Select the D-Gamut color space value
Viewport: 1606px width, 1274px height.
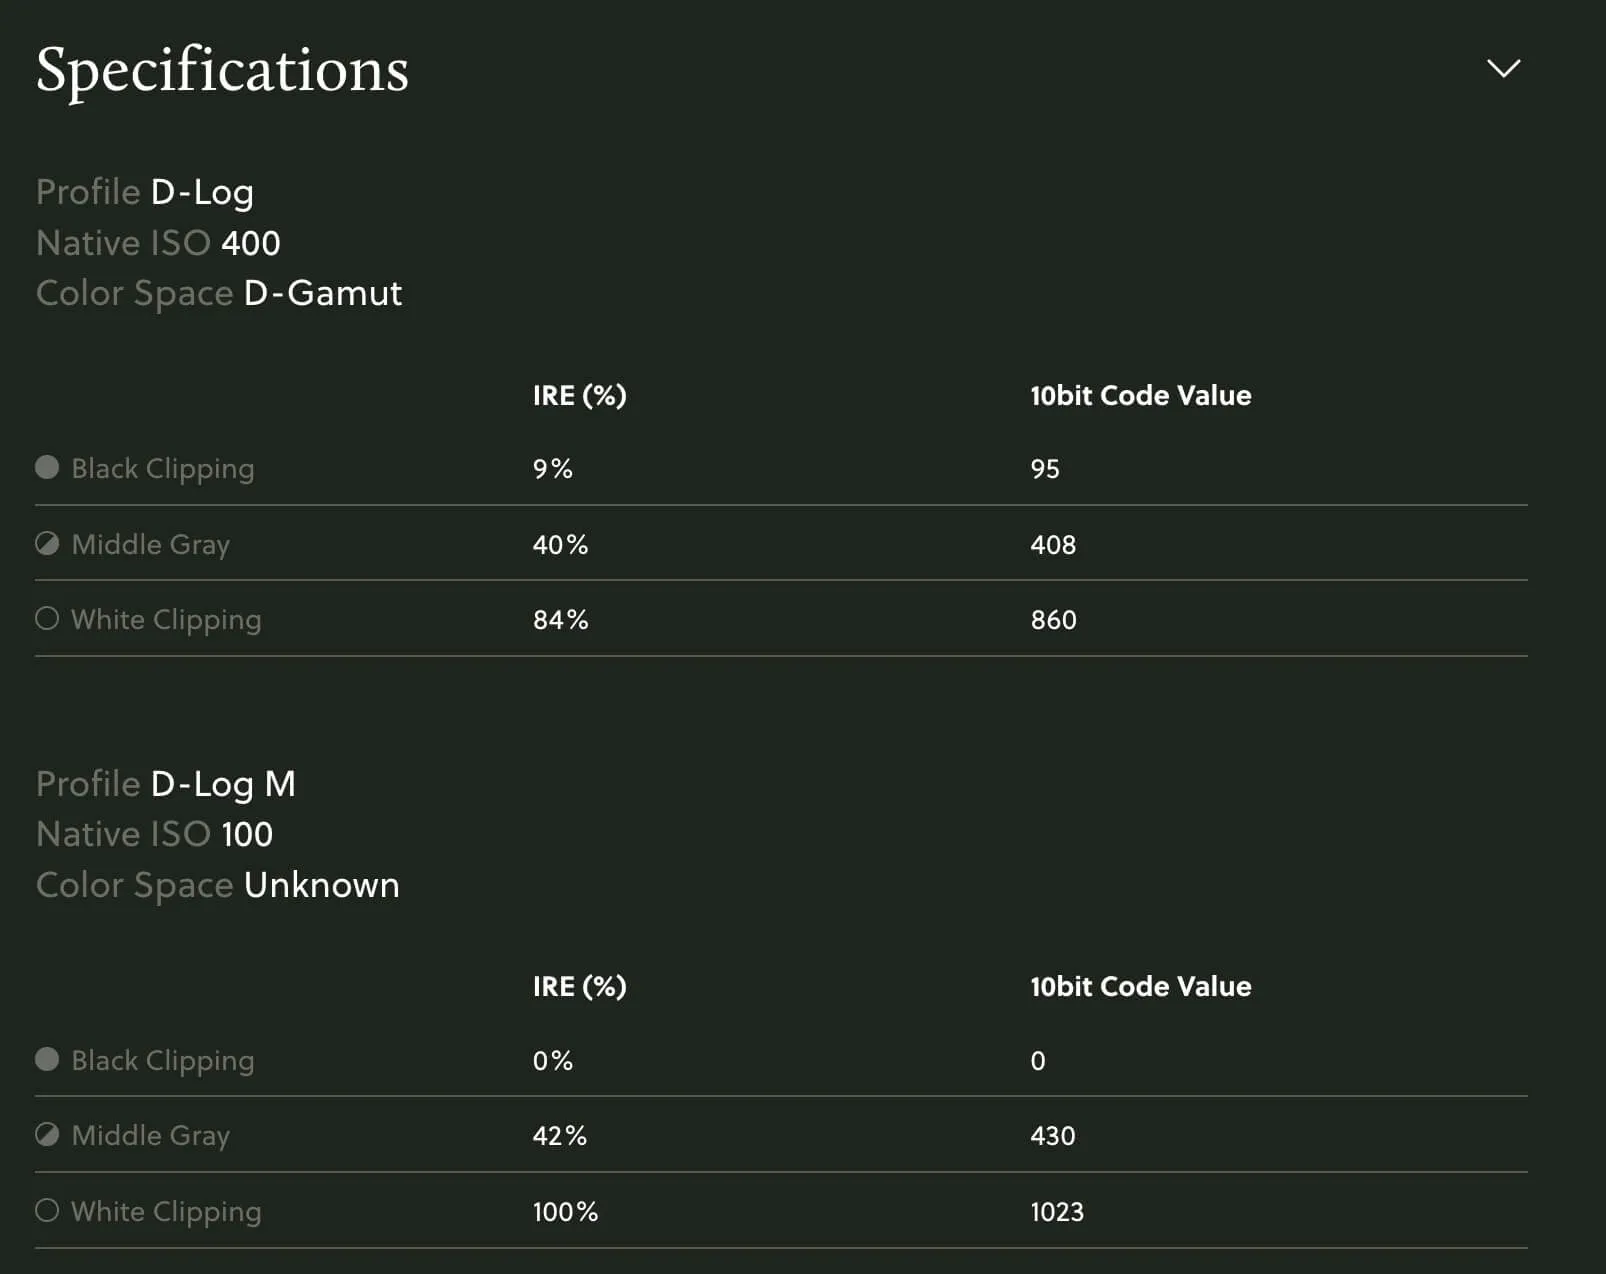point(322,293)
